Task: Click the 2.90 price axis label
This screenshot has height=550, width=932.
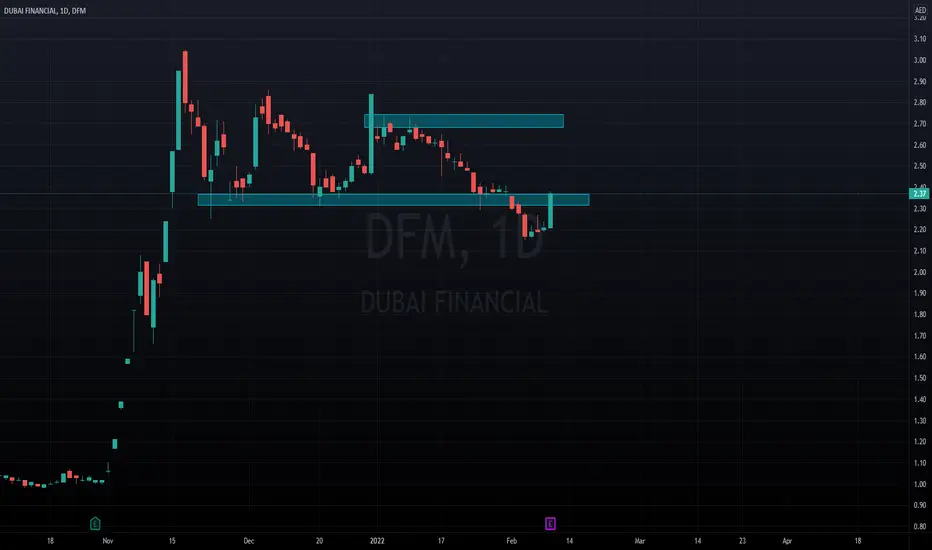Action: click(x=920, y=81)
